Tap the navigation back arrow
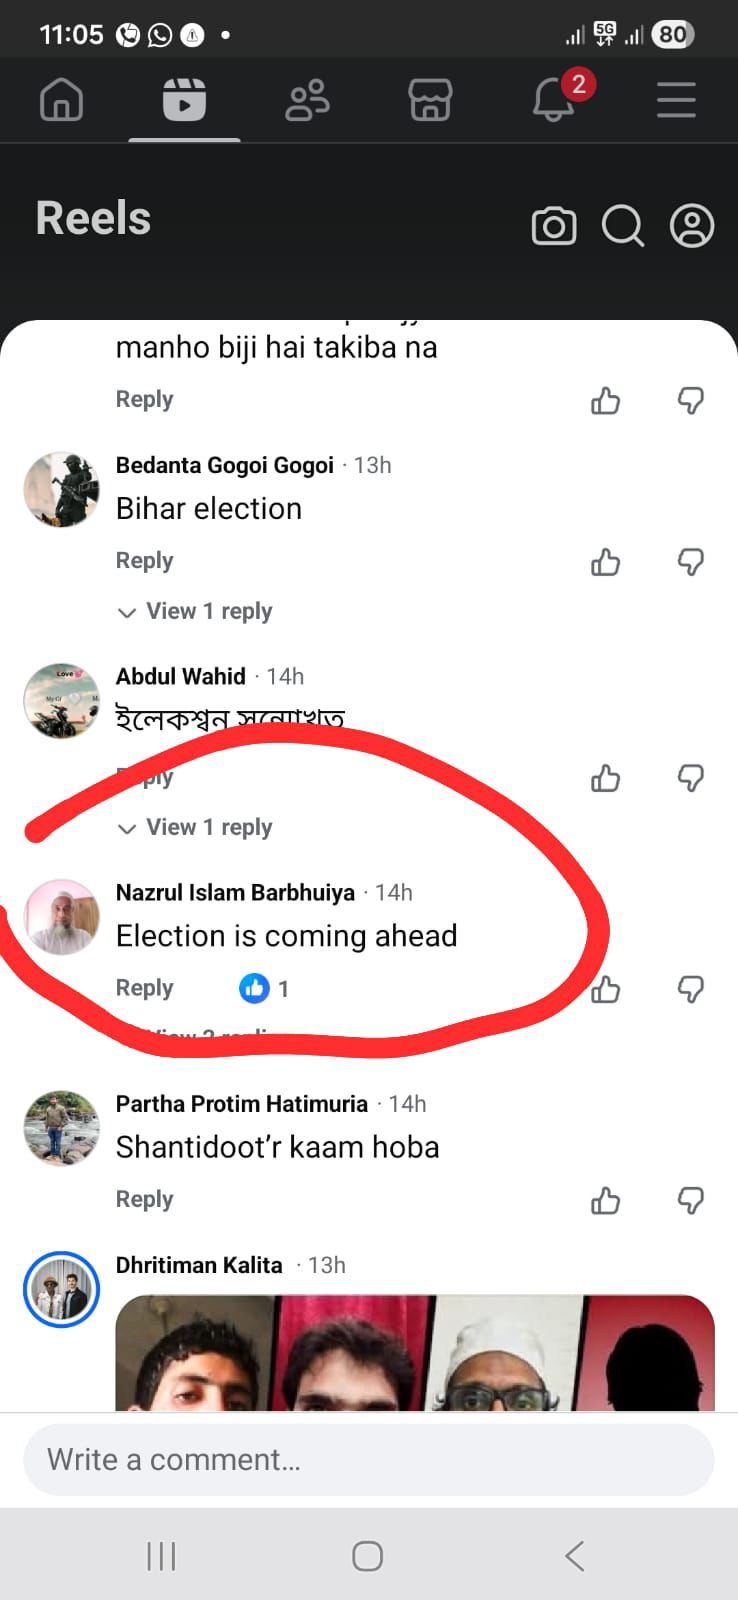Image resolution: width=738 pixels, height=1600 pixels. (x=574, y=1555)
